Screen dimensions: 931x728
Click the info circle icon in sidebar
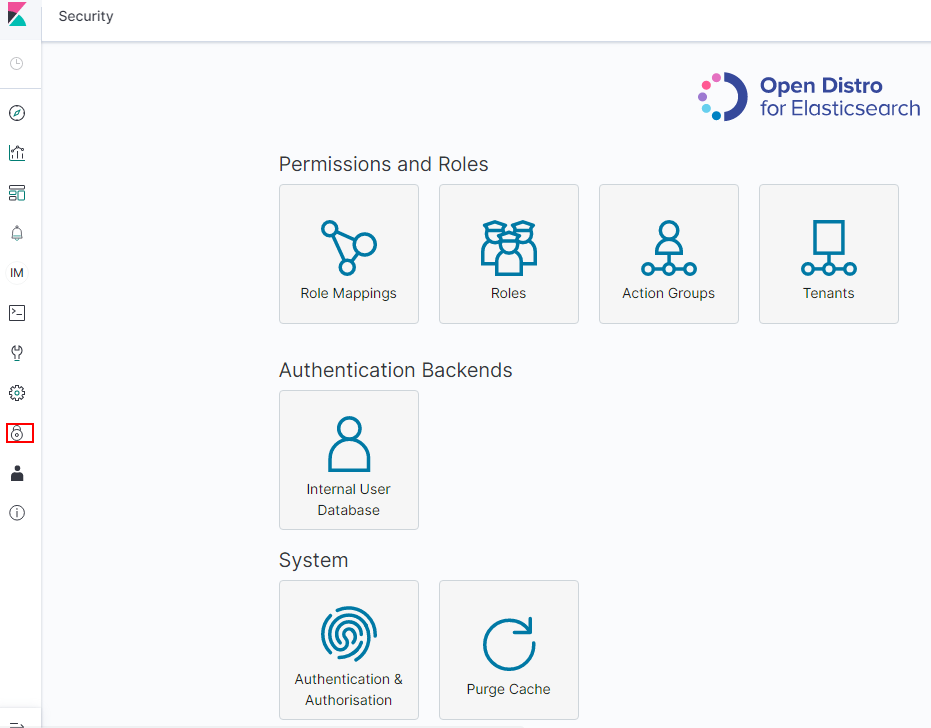17,513
